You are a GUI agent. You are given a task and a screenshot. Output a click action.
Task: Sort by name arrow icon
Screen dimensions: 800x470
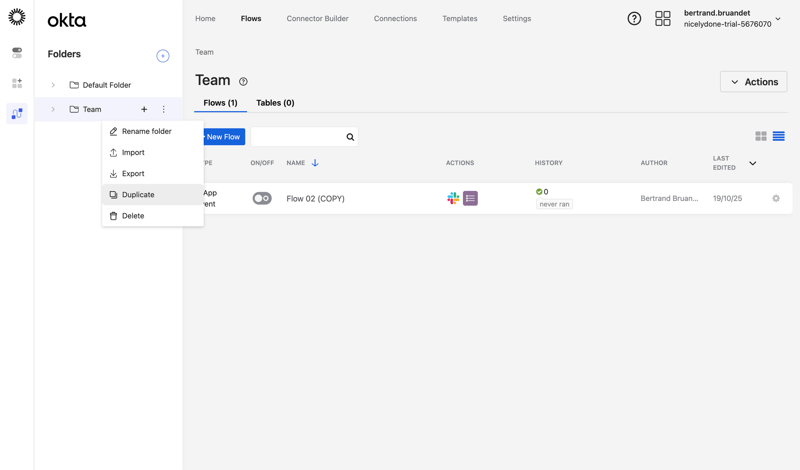(315, 163)
